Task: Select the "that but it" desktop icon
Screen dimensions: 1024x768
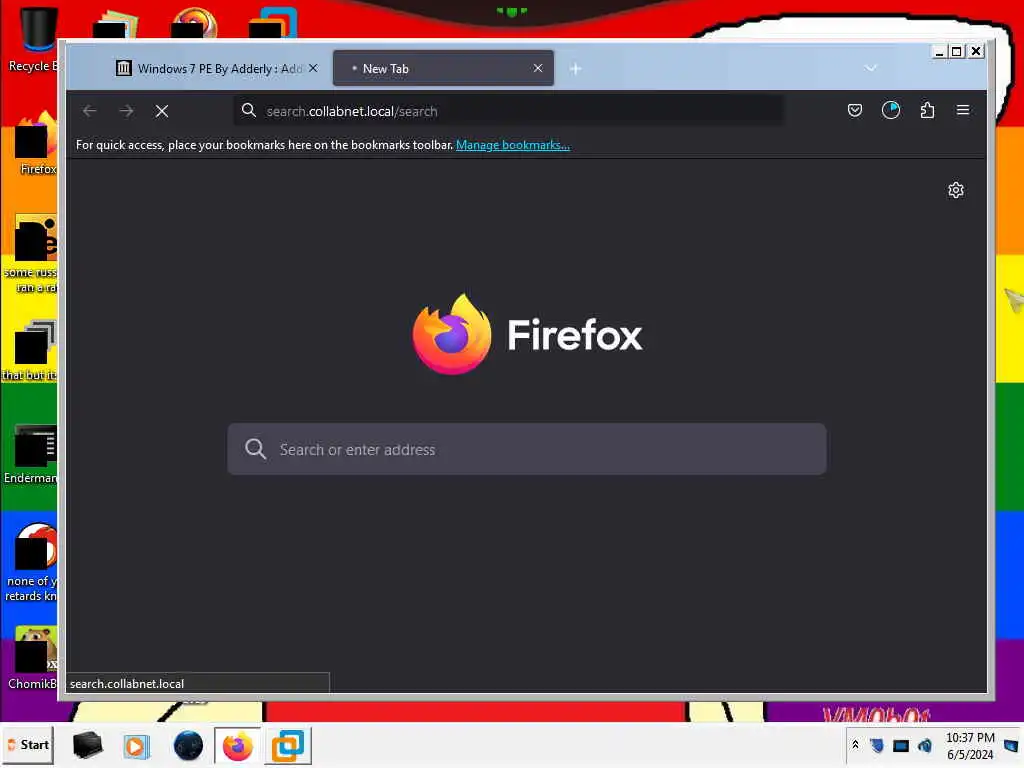Action: (x=31, y=351)
